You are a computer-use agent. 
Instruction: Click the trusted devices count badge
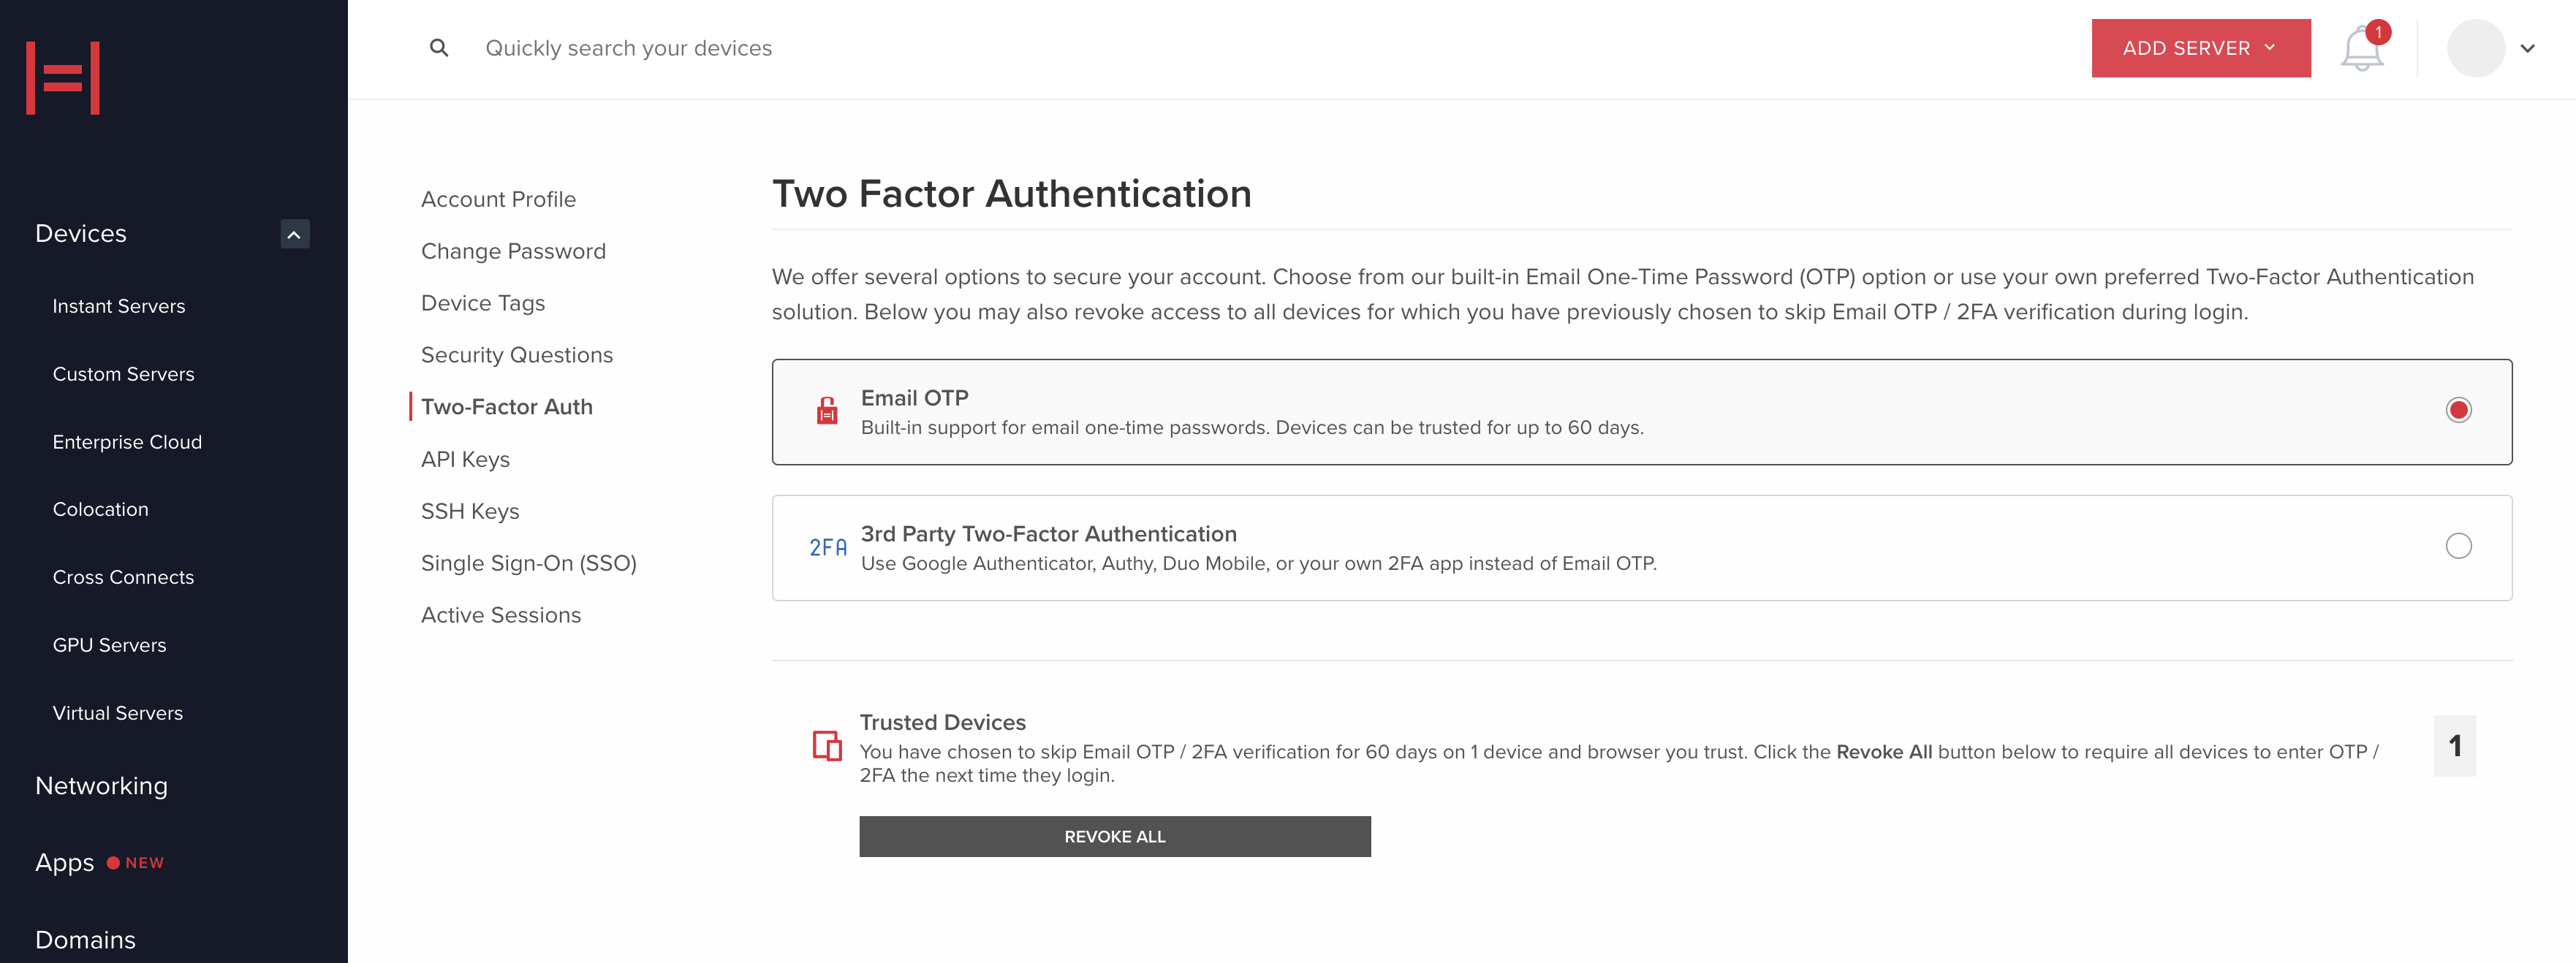click(x=2454, y=746)
